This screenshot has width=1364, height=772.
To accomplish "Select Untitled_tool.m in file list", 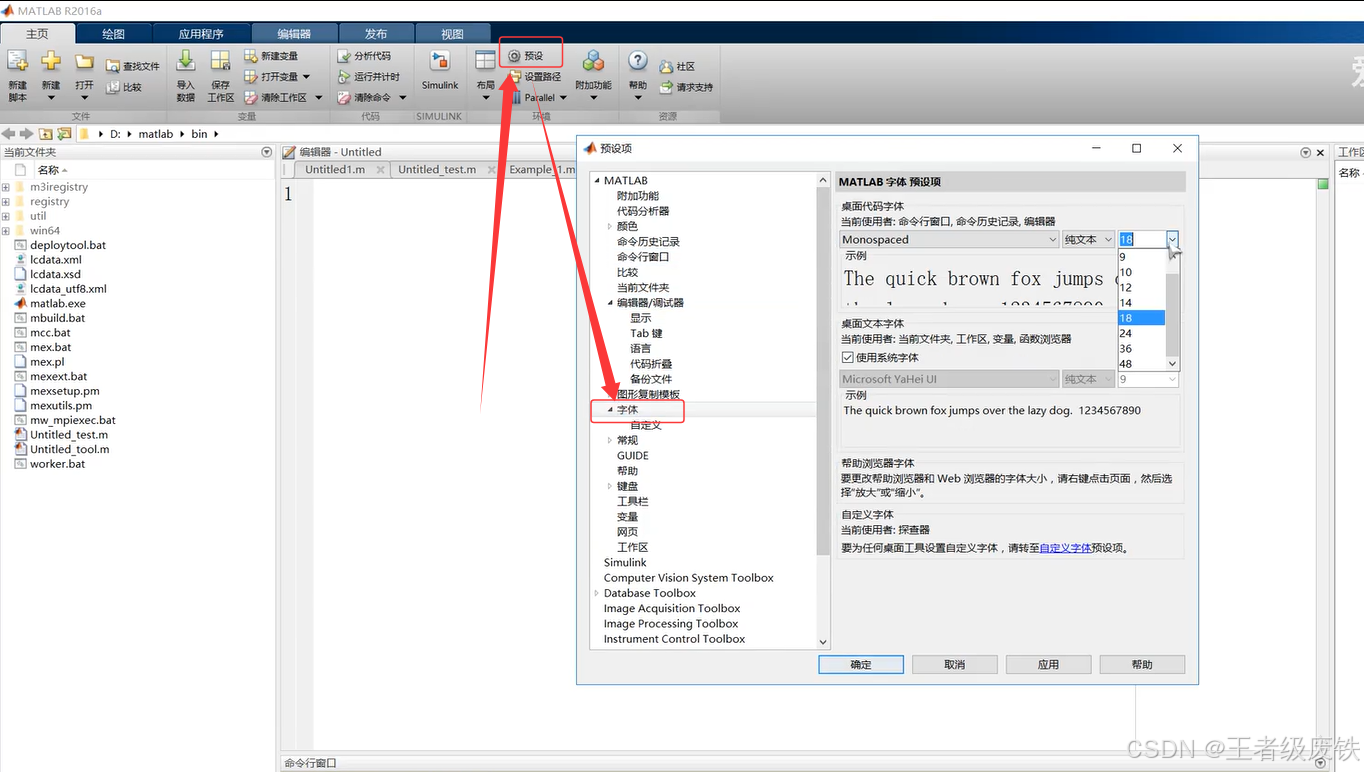I will [62, 449].
